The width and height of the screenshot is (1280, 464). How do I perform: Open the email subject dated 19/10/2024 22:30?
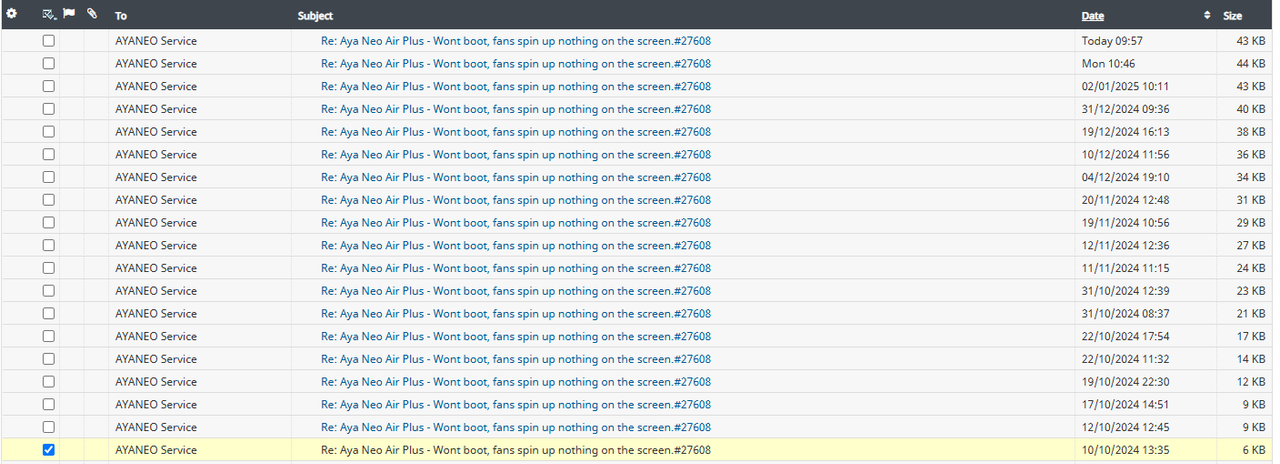pos(516,382)
